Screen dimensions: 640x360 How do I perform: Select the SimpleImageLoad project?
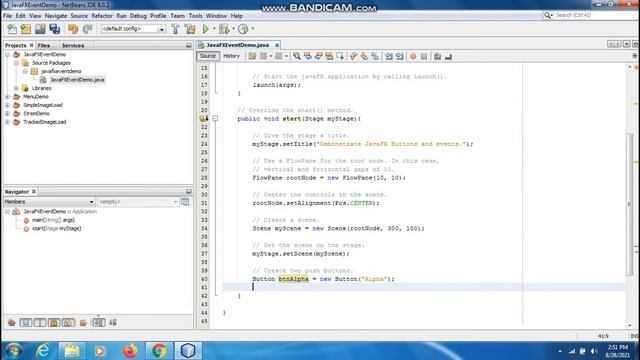[x=42, y=105]
